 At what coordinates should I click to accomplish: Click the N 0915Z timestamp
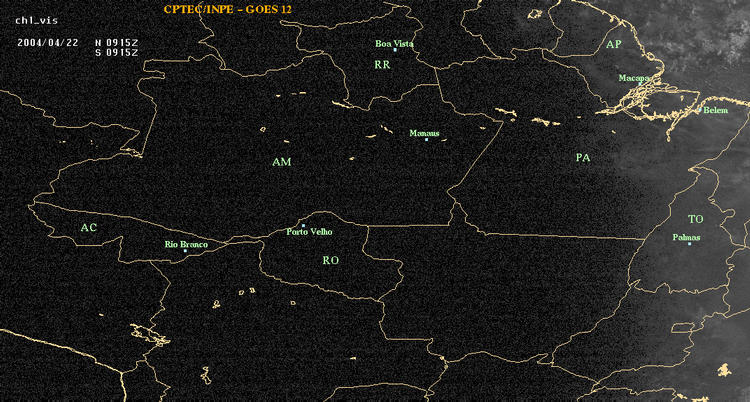[x=117, y=42]
